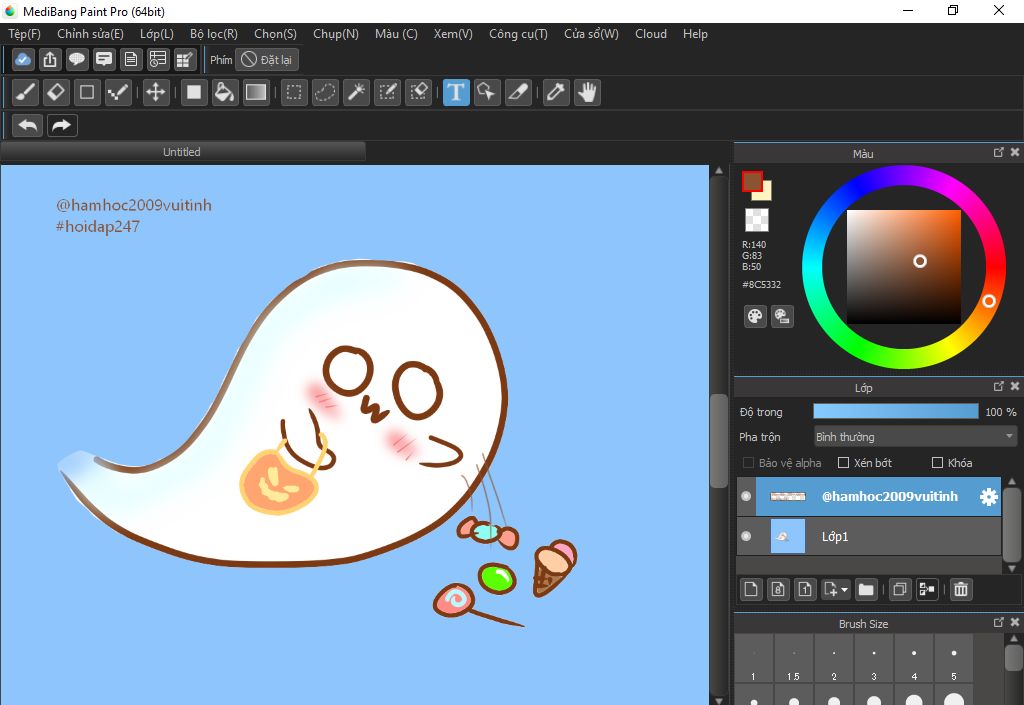Hide the Lớp1 layer

[x=746, y=536]
